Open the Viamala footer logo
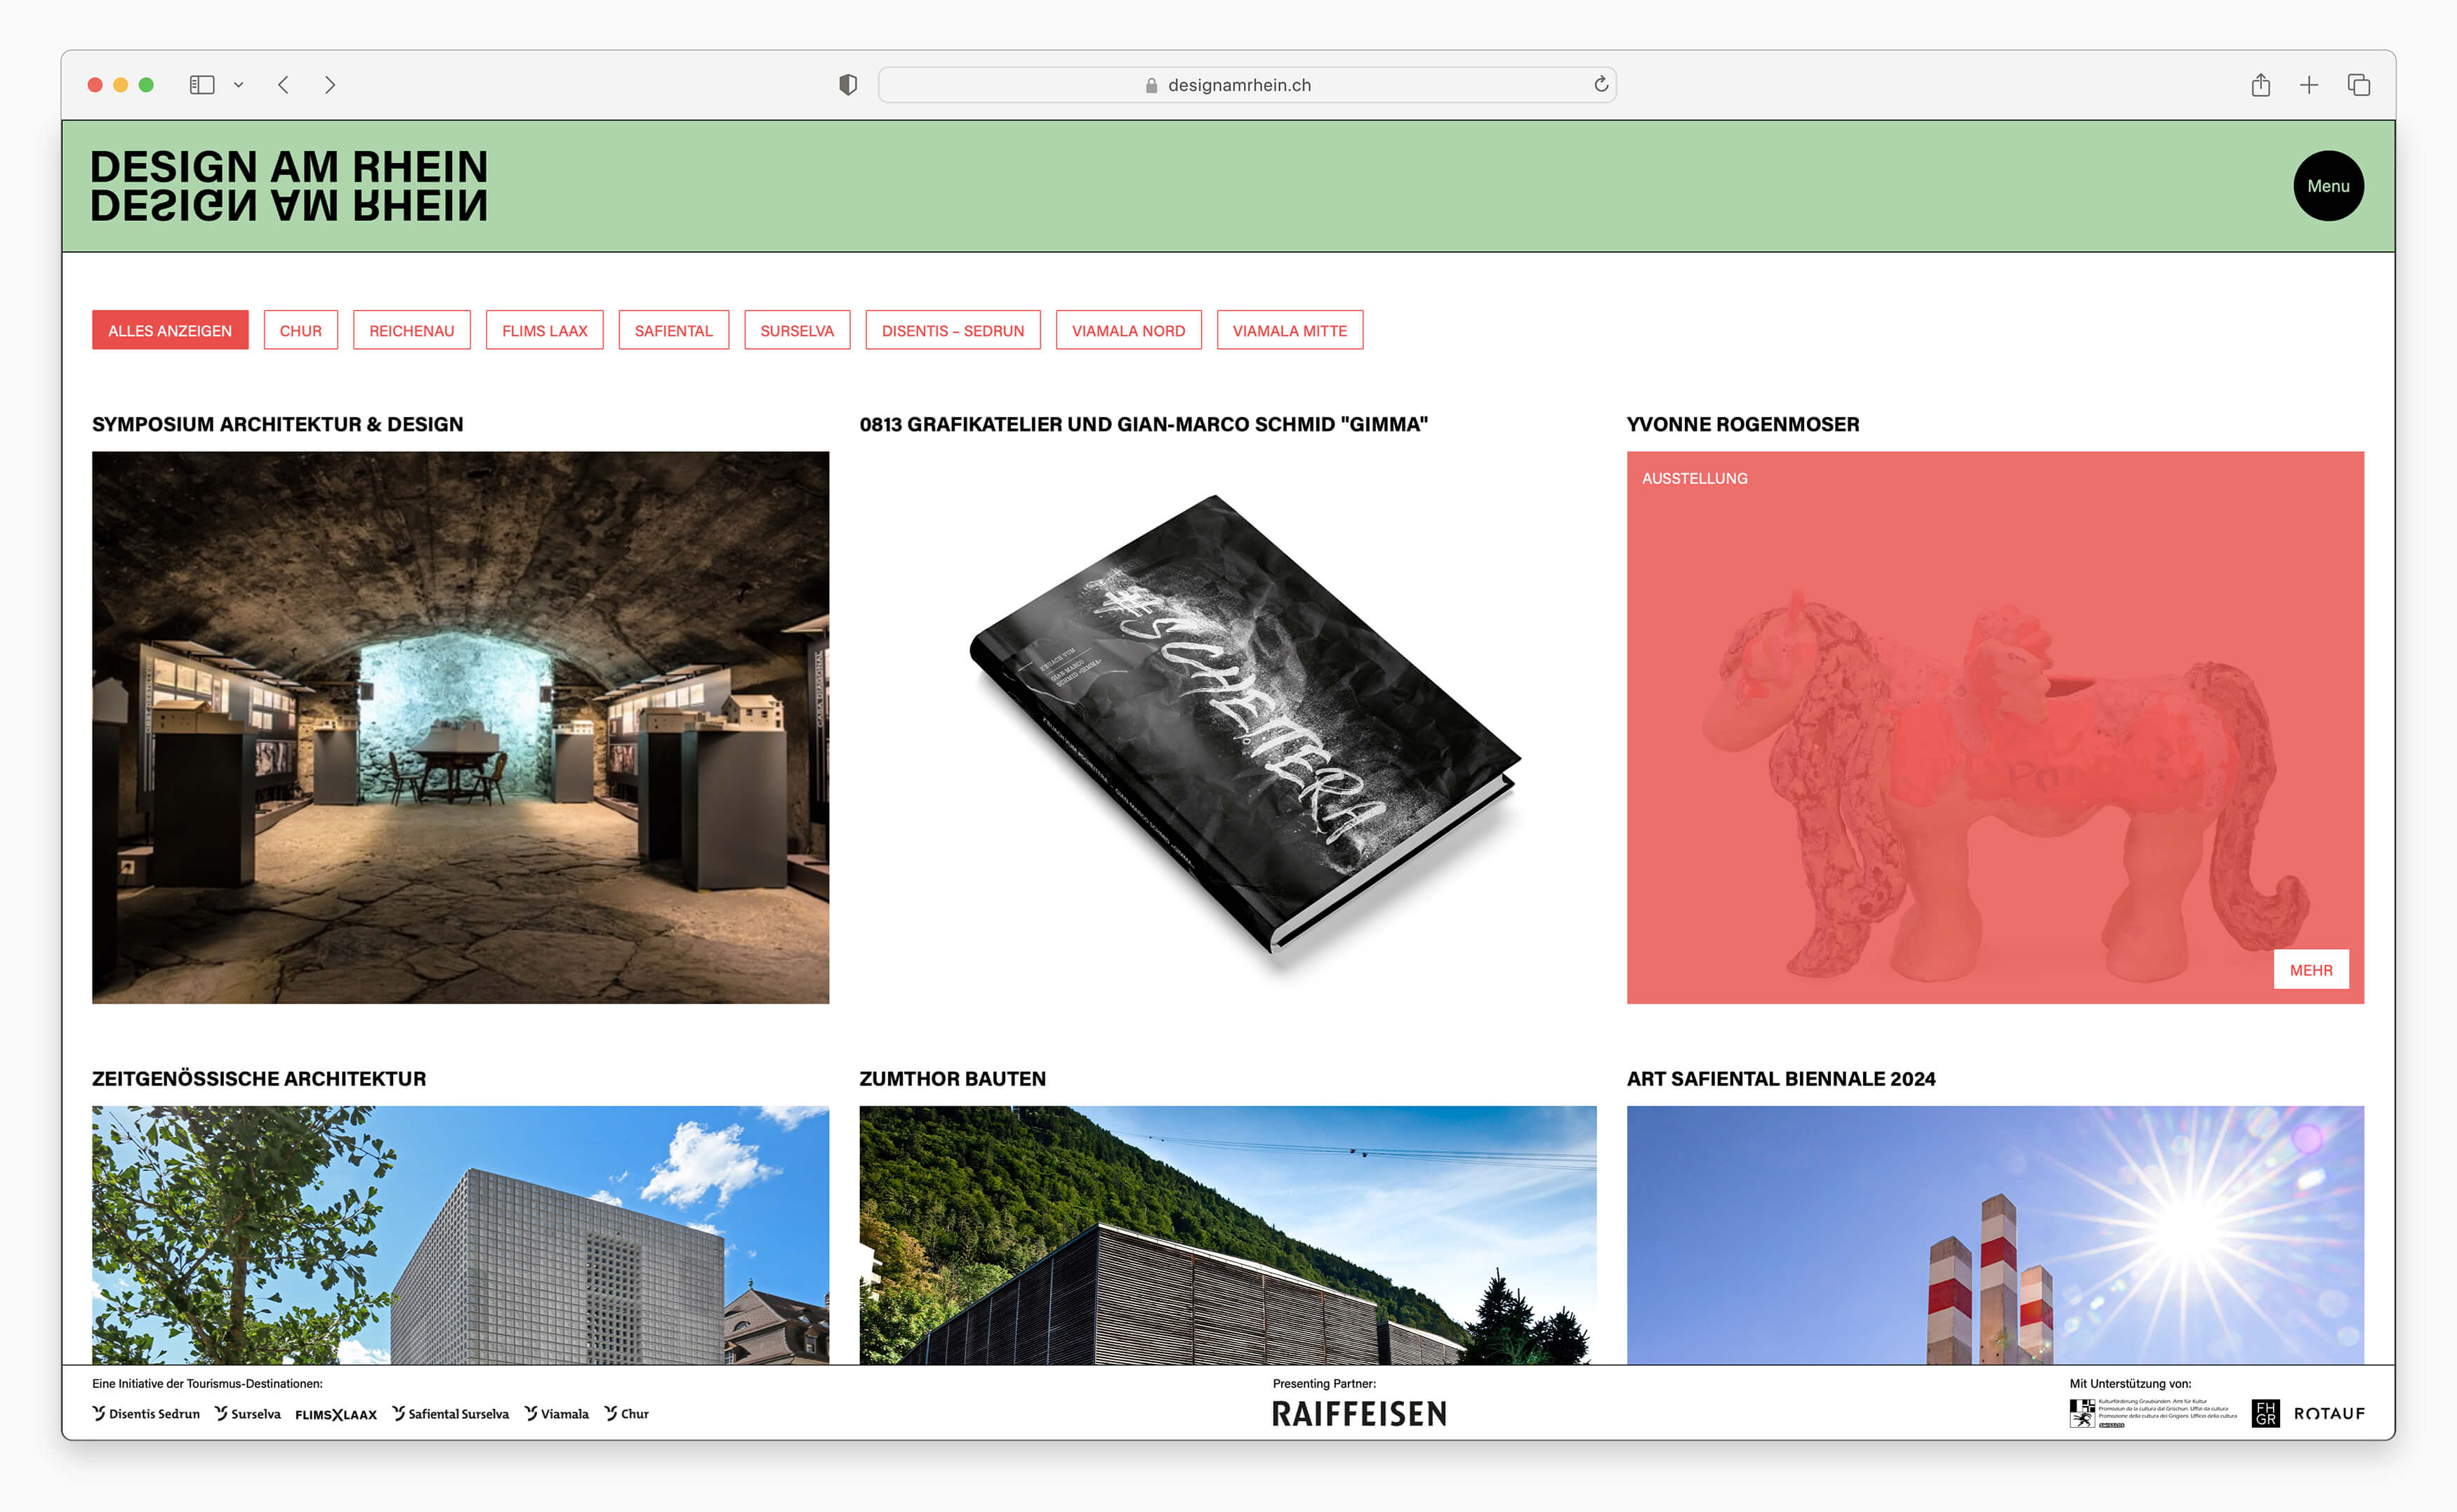 click(x=557, y=1413)
